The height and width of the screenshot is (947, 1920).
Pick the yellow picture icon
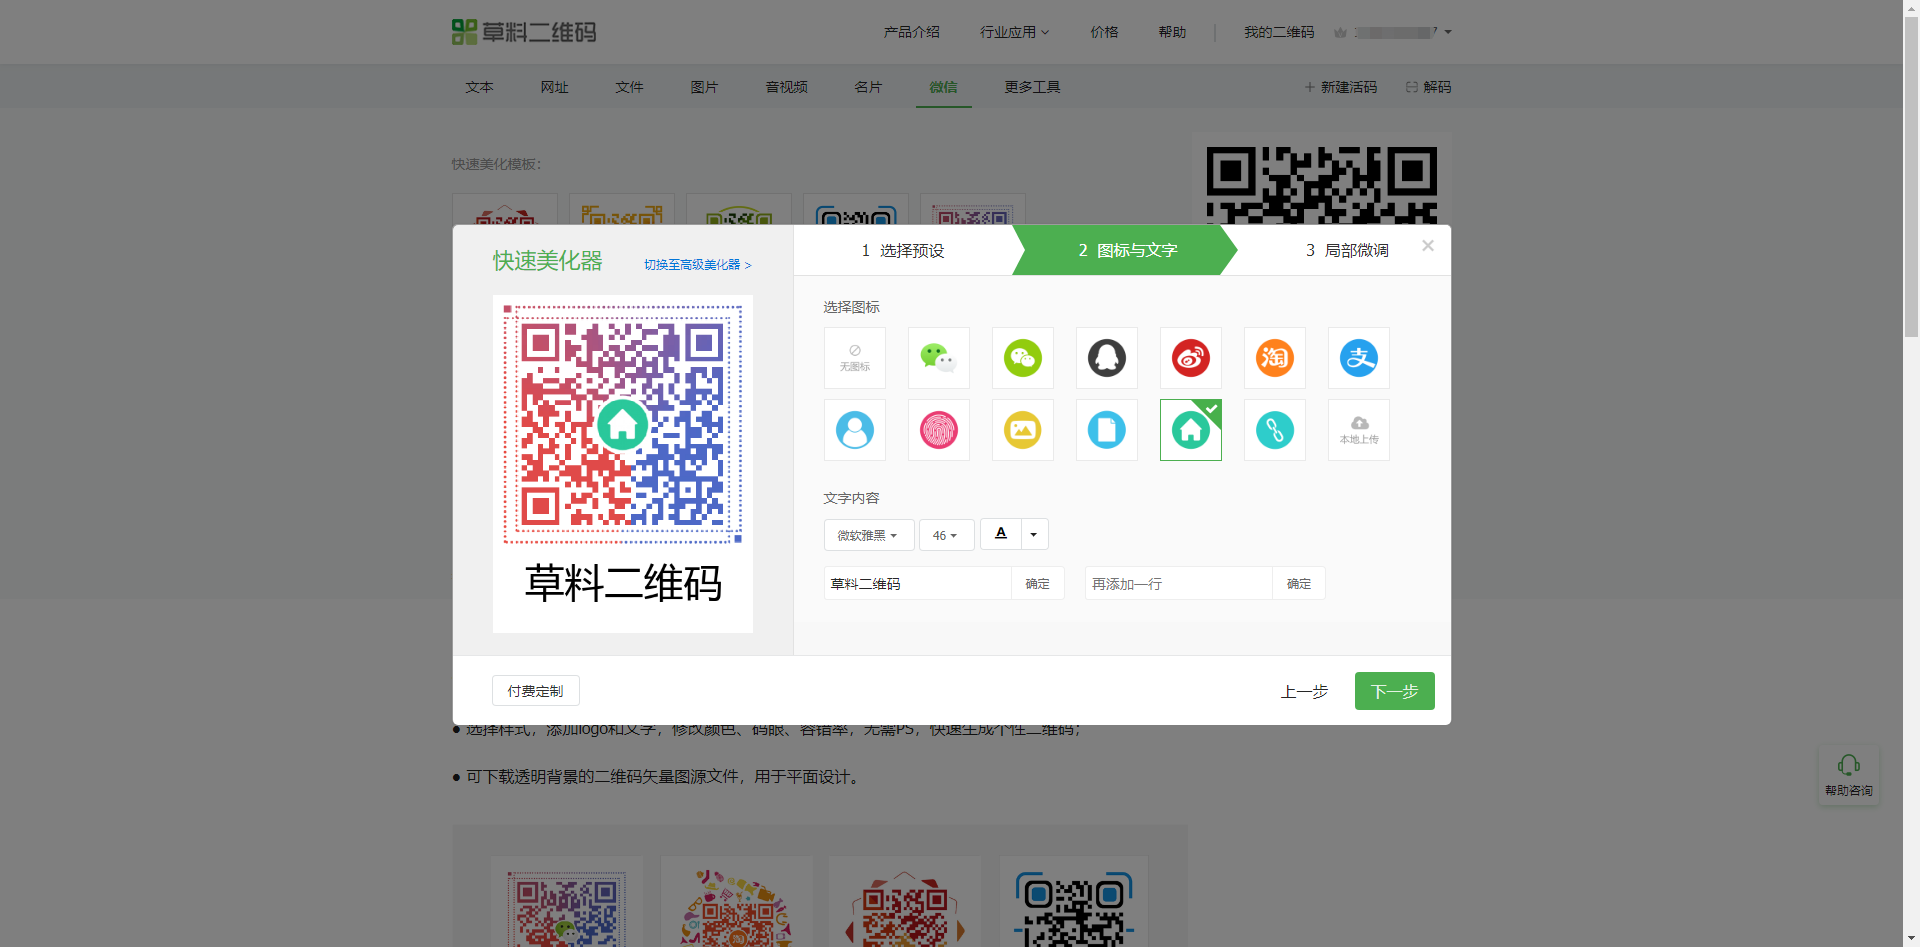pyautogui.click(x=1023, y=430)
